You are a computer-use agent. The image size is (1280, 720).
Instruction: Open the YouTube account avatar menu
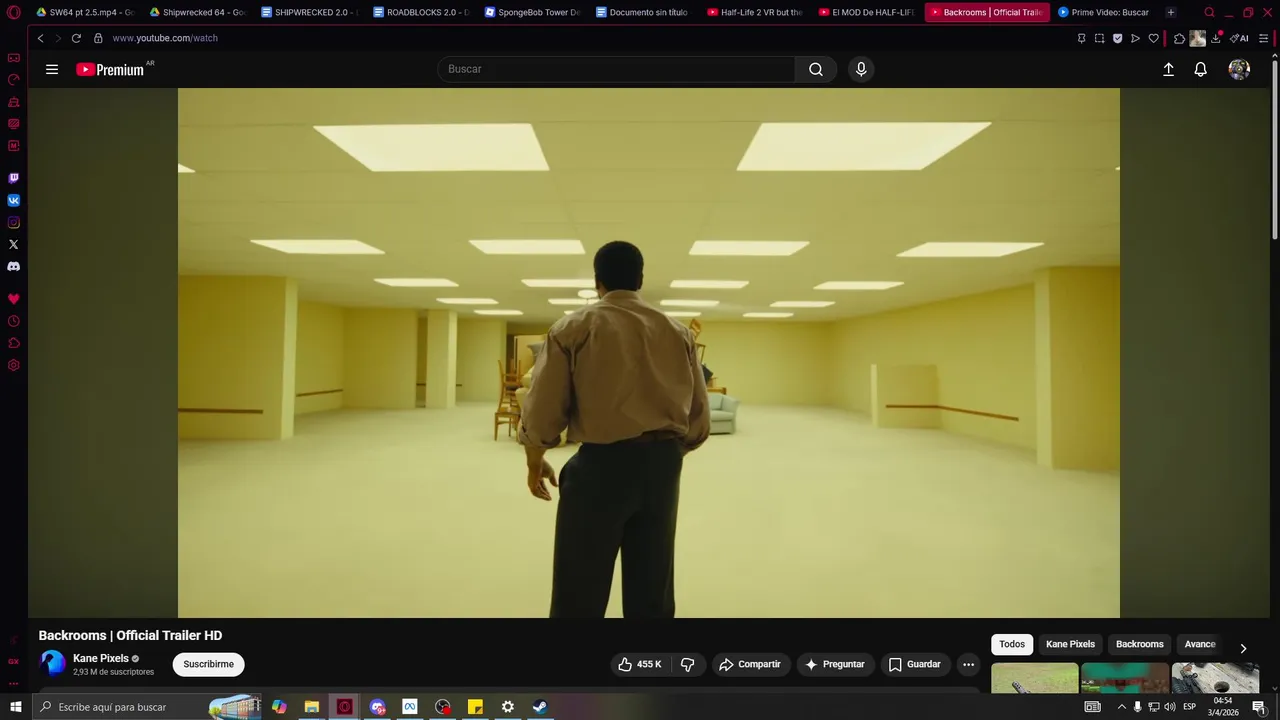pyautogui.click(x=1239, y=69)
